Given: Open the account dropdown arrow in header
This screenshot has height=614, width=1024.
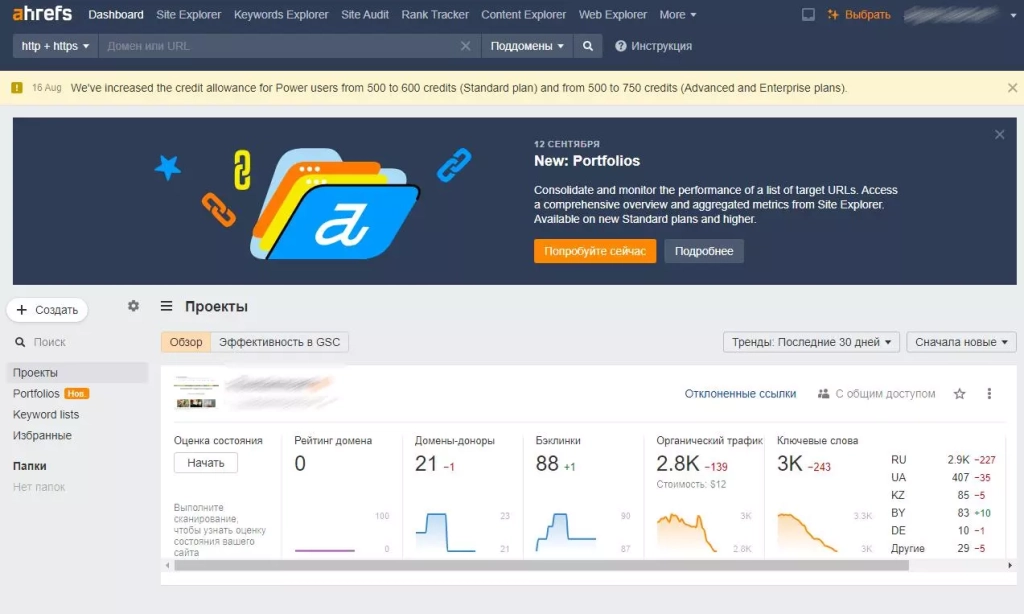Looking at the screenshot, I should 1014,15.
